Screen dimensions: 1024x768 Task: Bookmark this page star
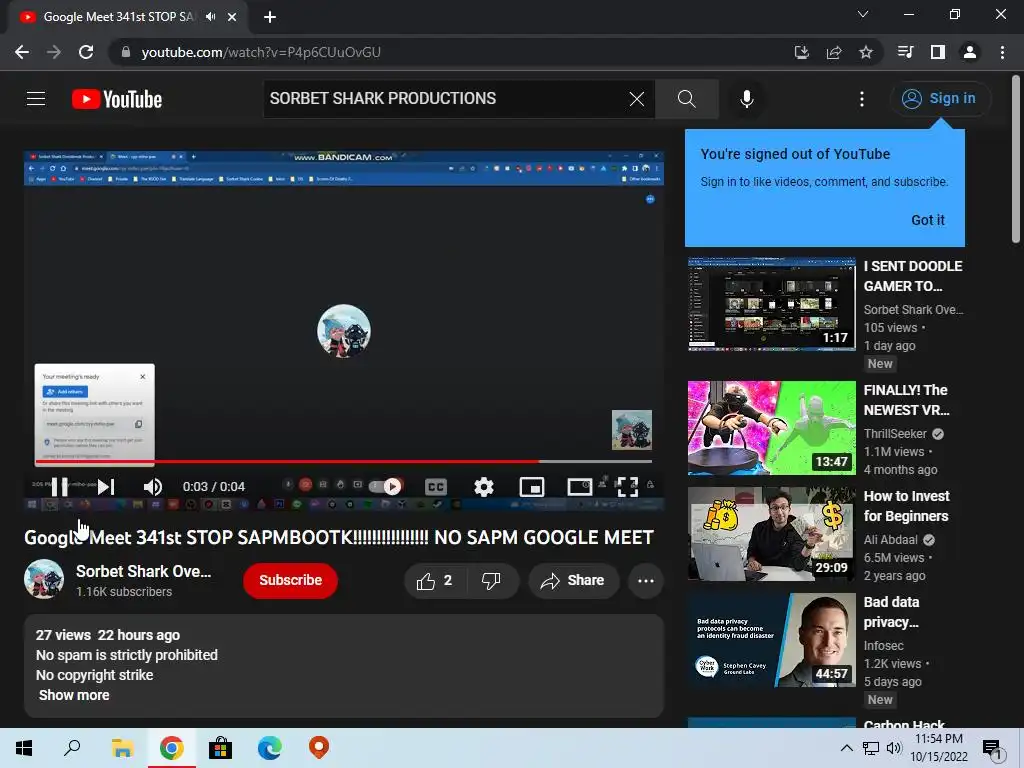866,52
